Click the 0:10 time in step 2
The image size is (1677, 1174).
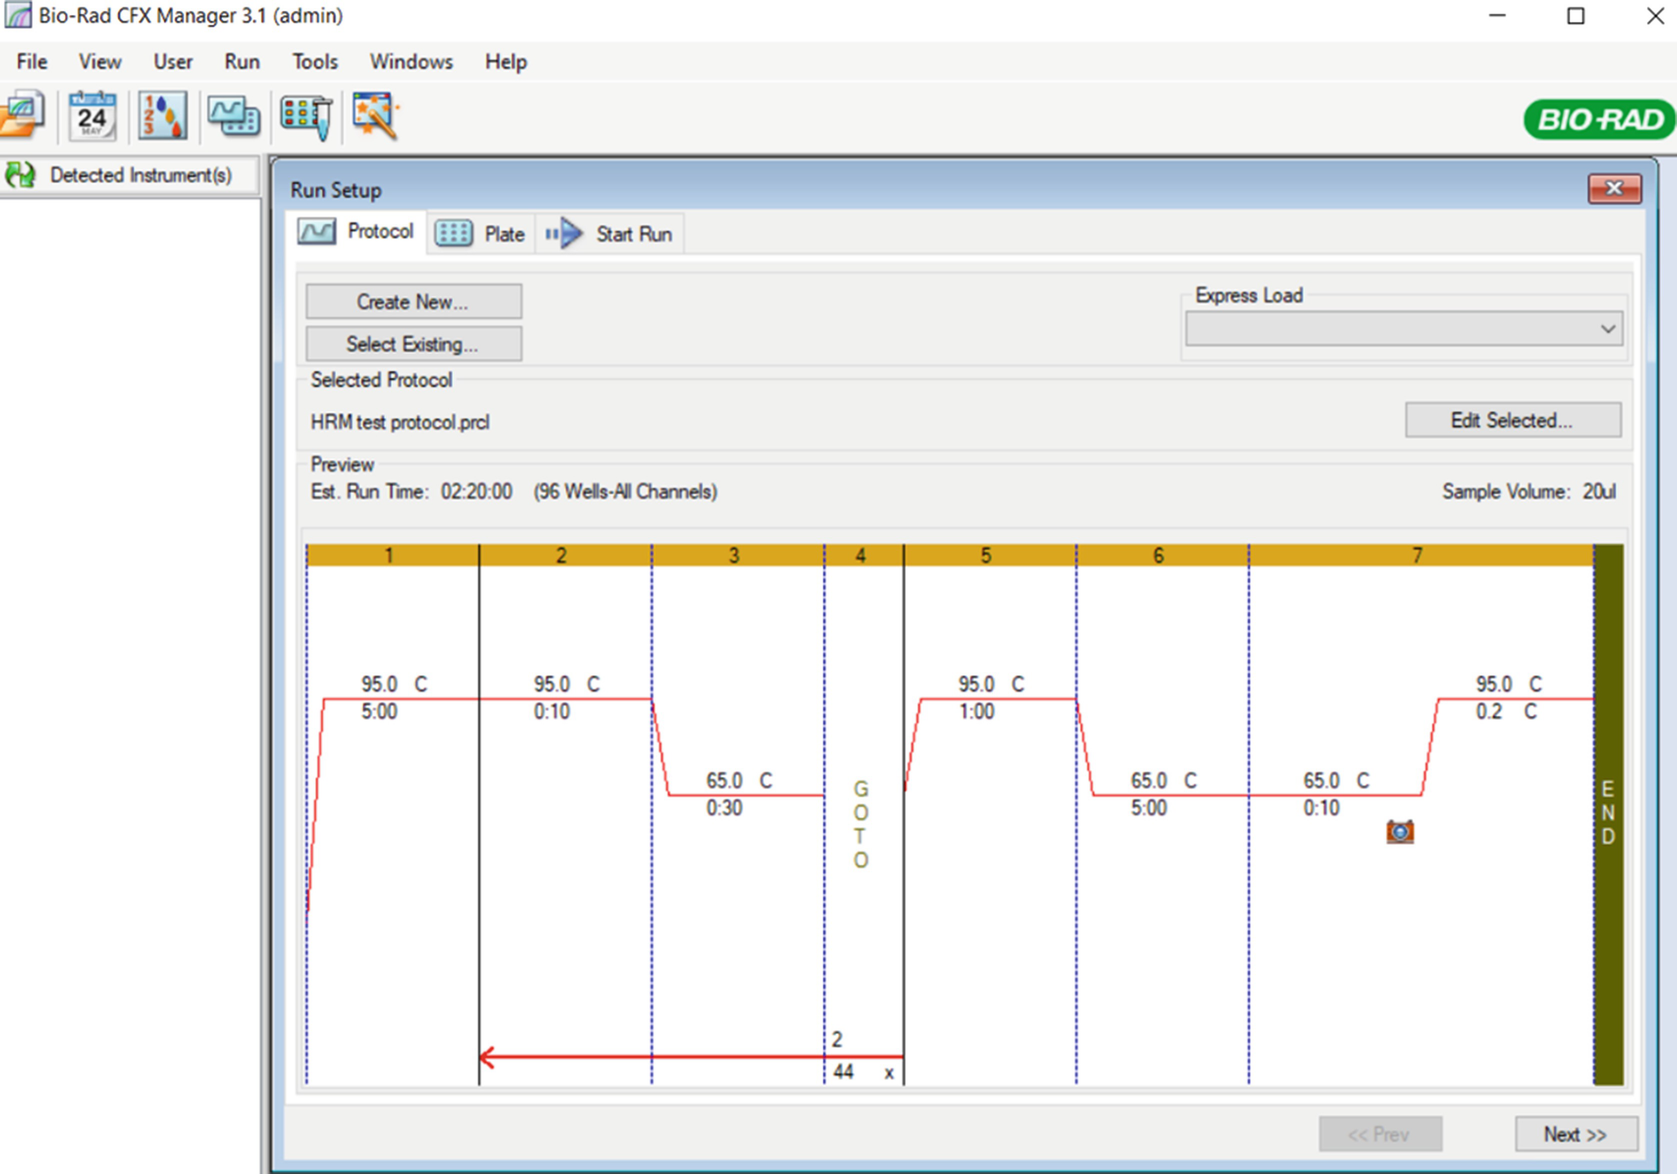(x=551, y=712)
